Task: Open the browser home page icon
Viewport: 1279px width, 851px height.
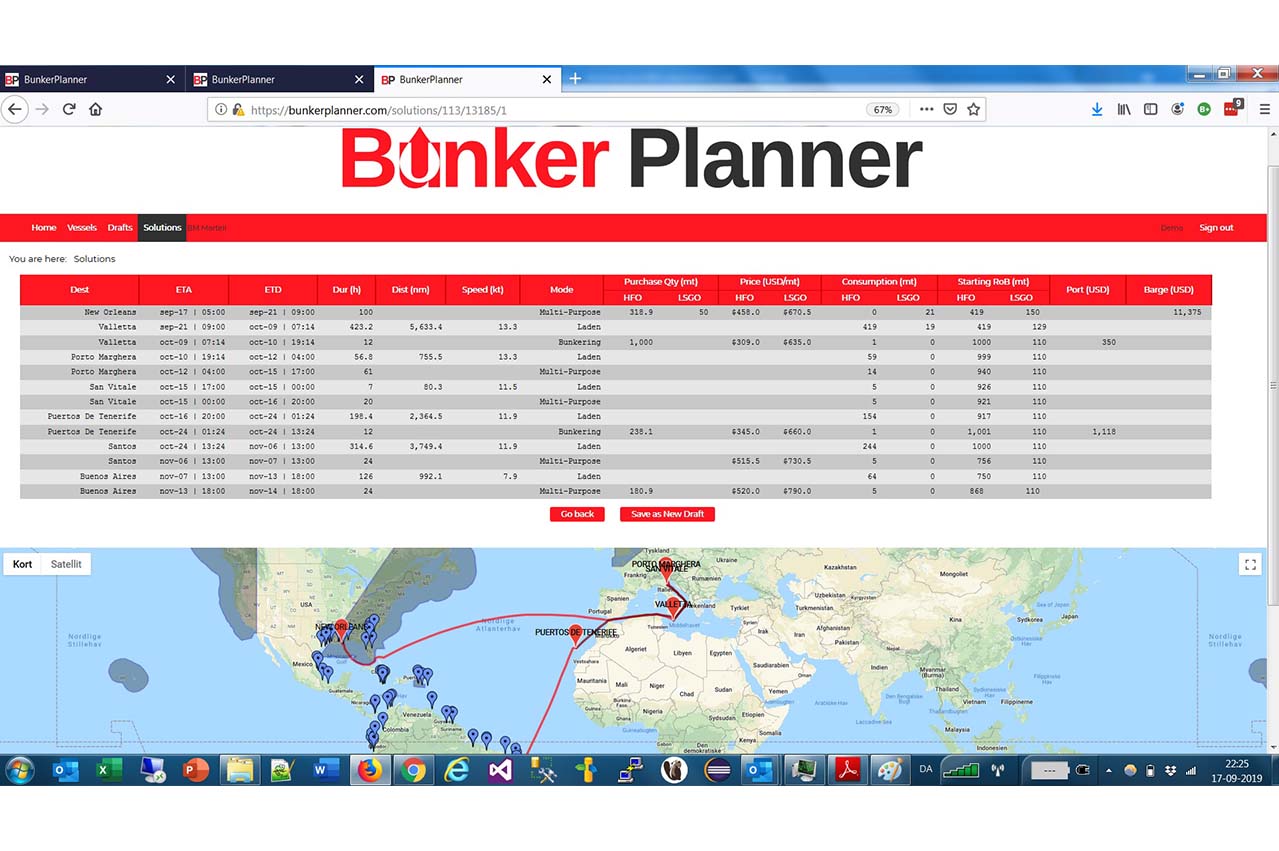Action: (96, 109)
